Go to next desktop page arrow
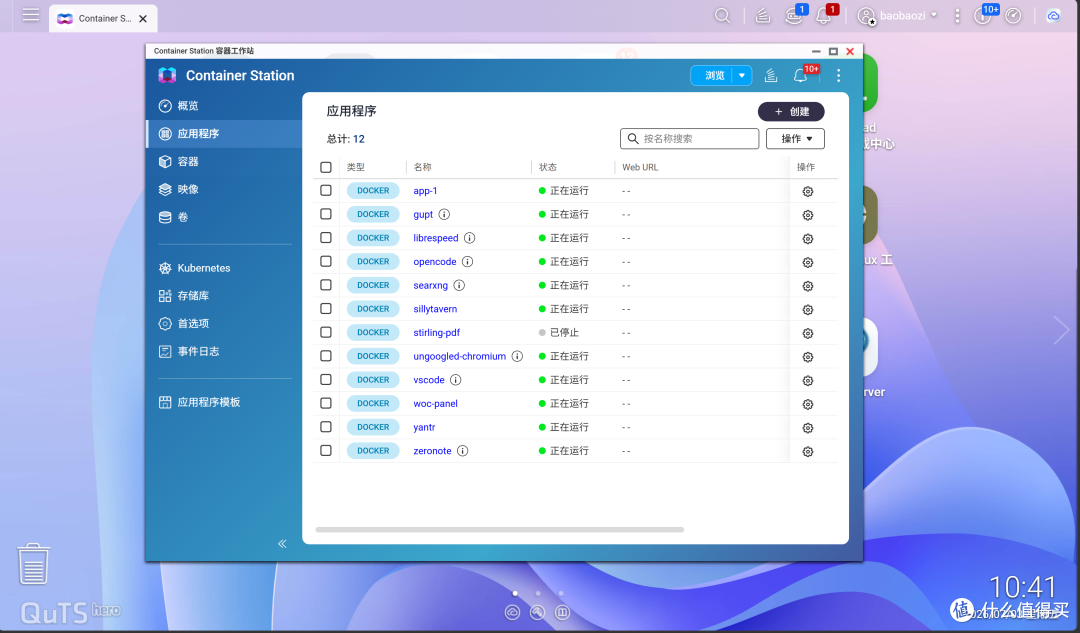The height and width of the screenshot is (633, 1080). point(1061,331)
